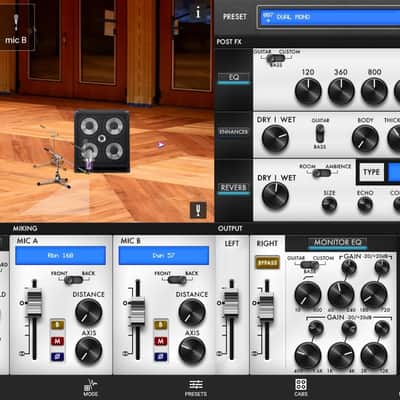This screenshot has height=400, width=400.
Task: Click the Mic B Axis knob
Action: (x=192, y=350)
